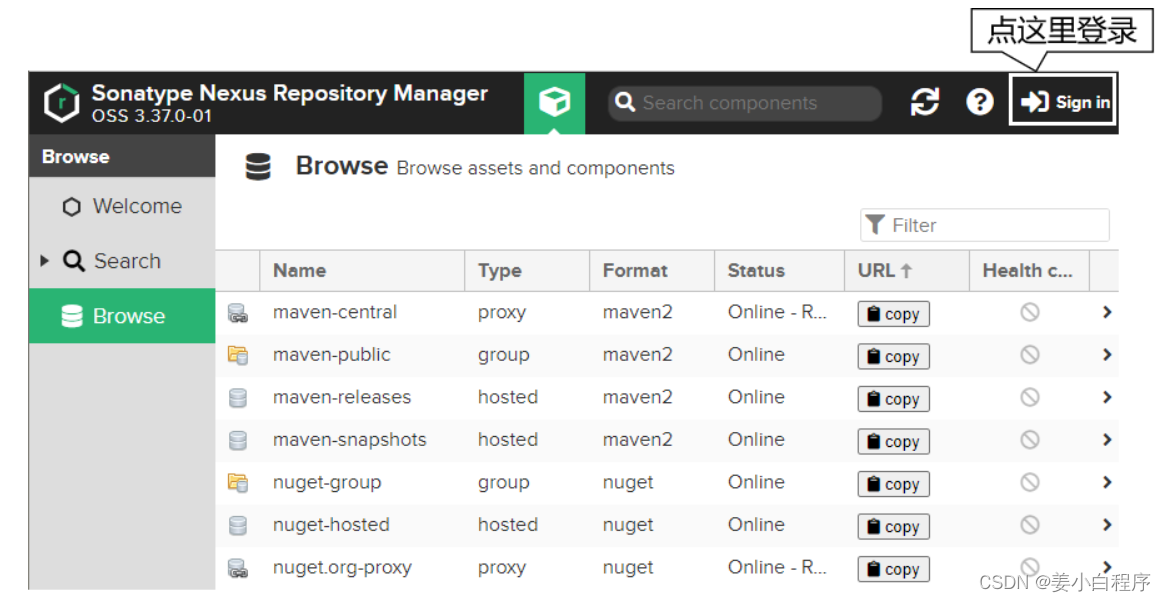The height and width of the screenshot is (602, 1166).
Task: Click the 'proxy' type of nuget.org-proxy
Action: 502,569
